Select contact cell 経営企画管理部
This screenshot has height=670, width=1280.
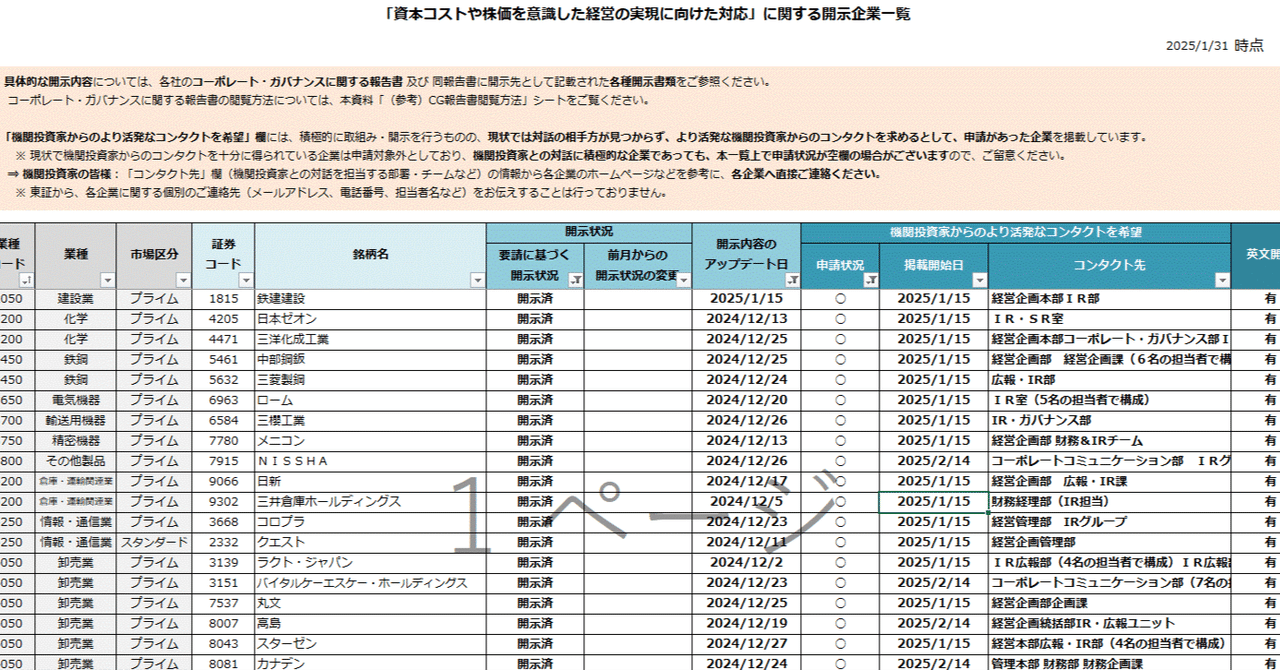(x=1110, y=542)
